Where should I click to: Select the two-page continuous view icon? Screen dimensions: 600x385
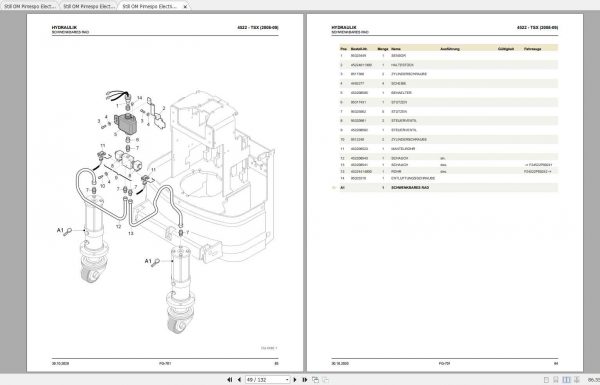point(577,380)
